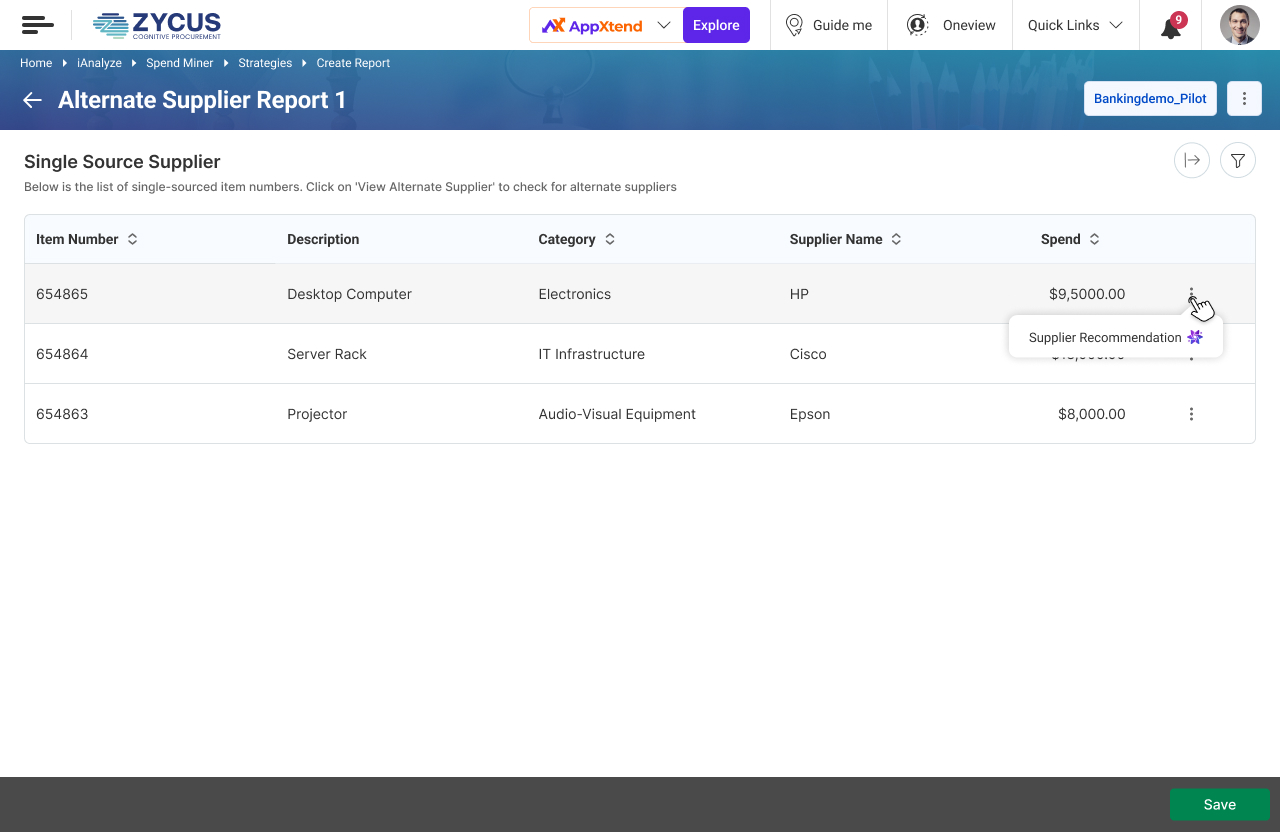
Task: Click the Zycus logo
Action: pos(157,25)
